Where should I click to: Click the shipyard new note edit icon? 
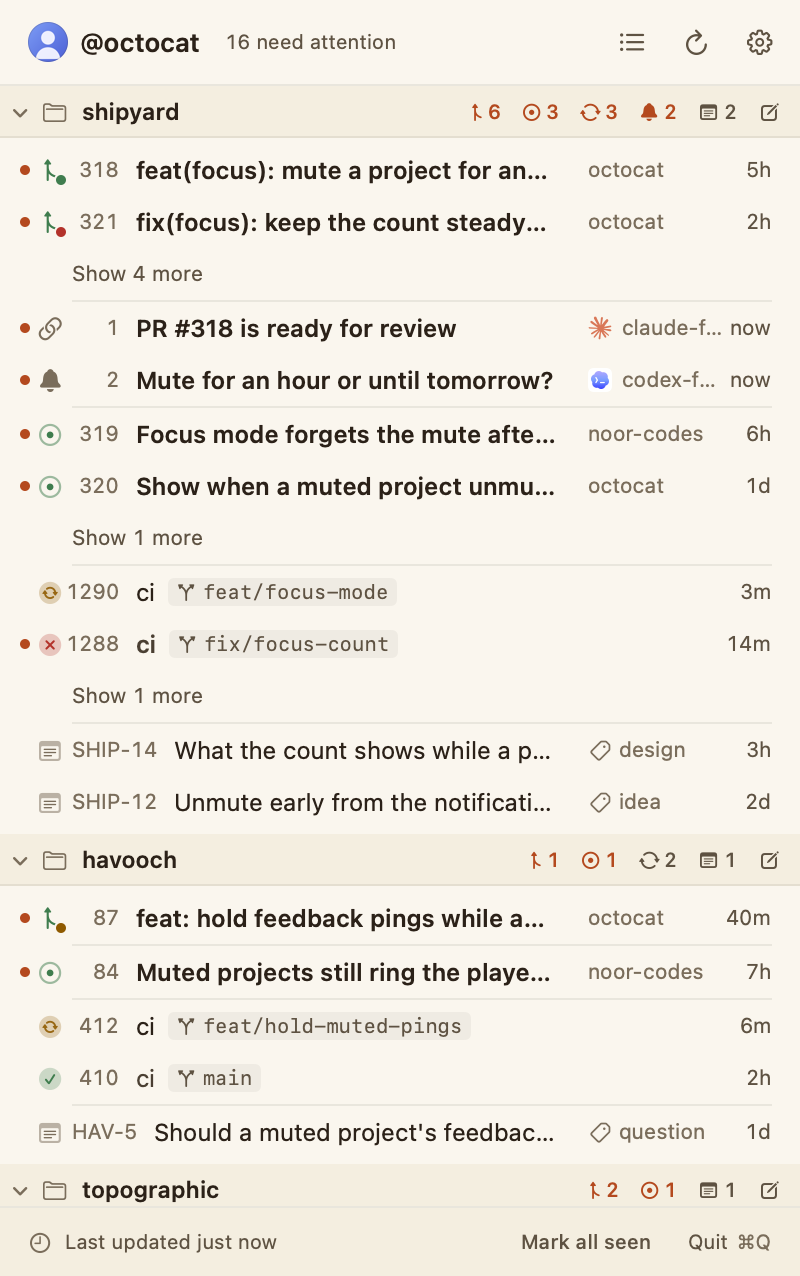pyautogui.click(x=769, y=112)
